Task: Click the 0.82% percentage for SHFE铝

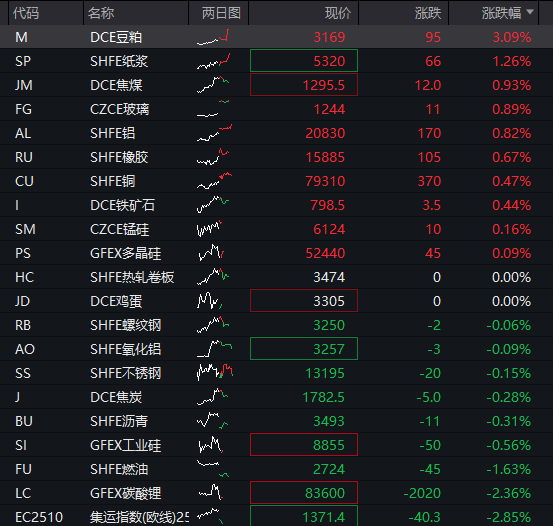Action: click(x=512, y=133)
